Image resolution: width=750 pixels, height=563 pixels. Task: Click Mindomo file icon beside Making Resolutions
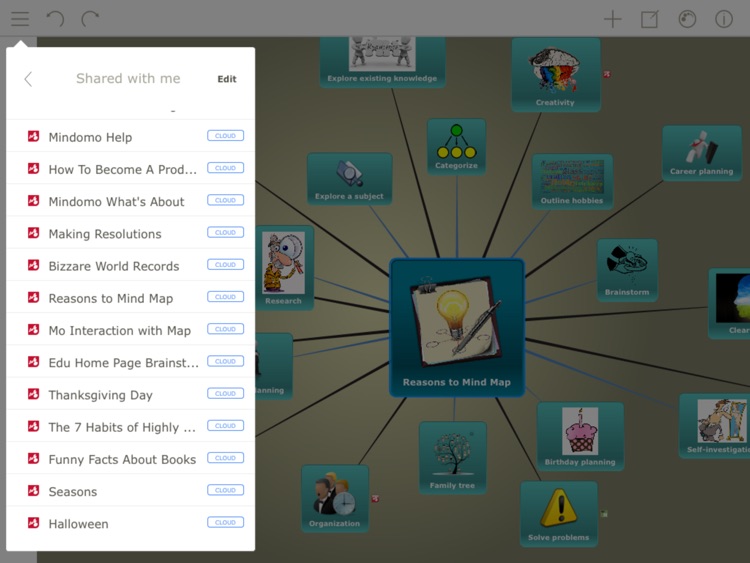(33, 233)
